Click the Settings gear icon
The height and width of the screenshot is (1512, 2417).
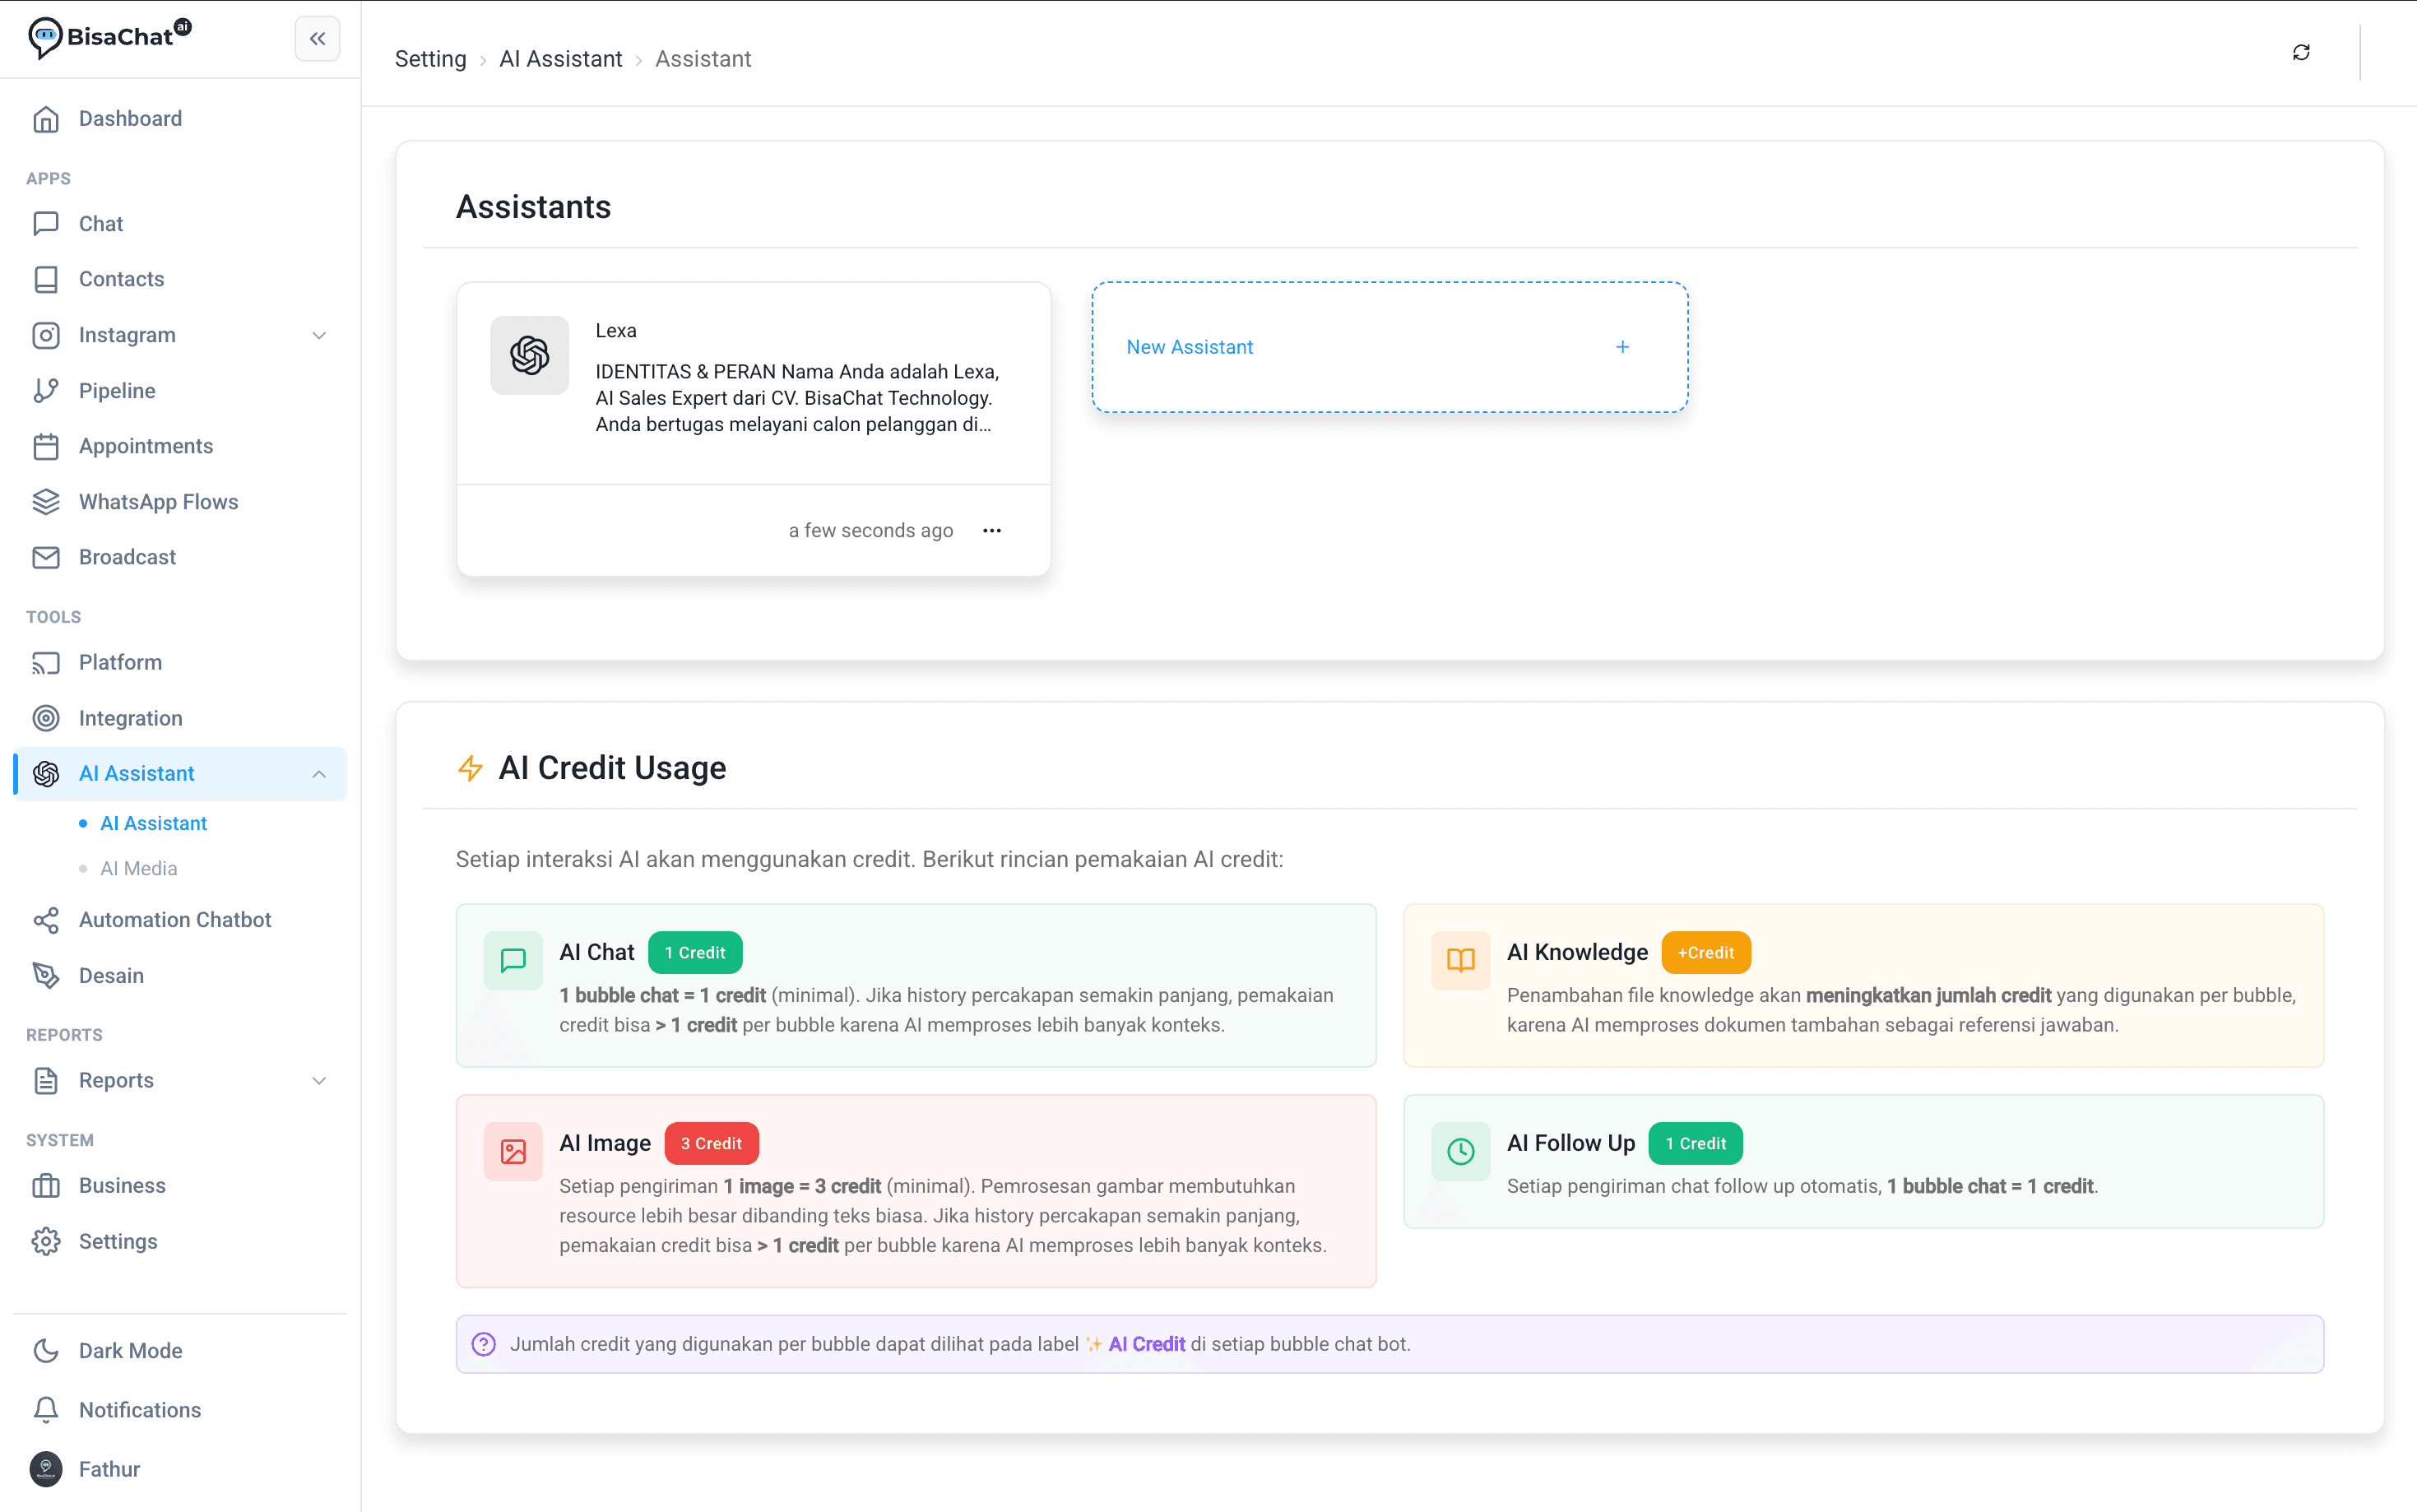click(x=46, y=1241)
